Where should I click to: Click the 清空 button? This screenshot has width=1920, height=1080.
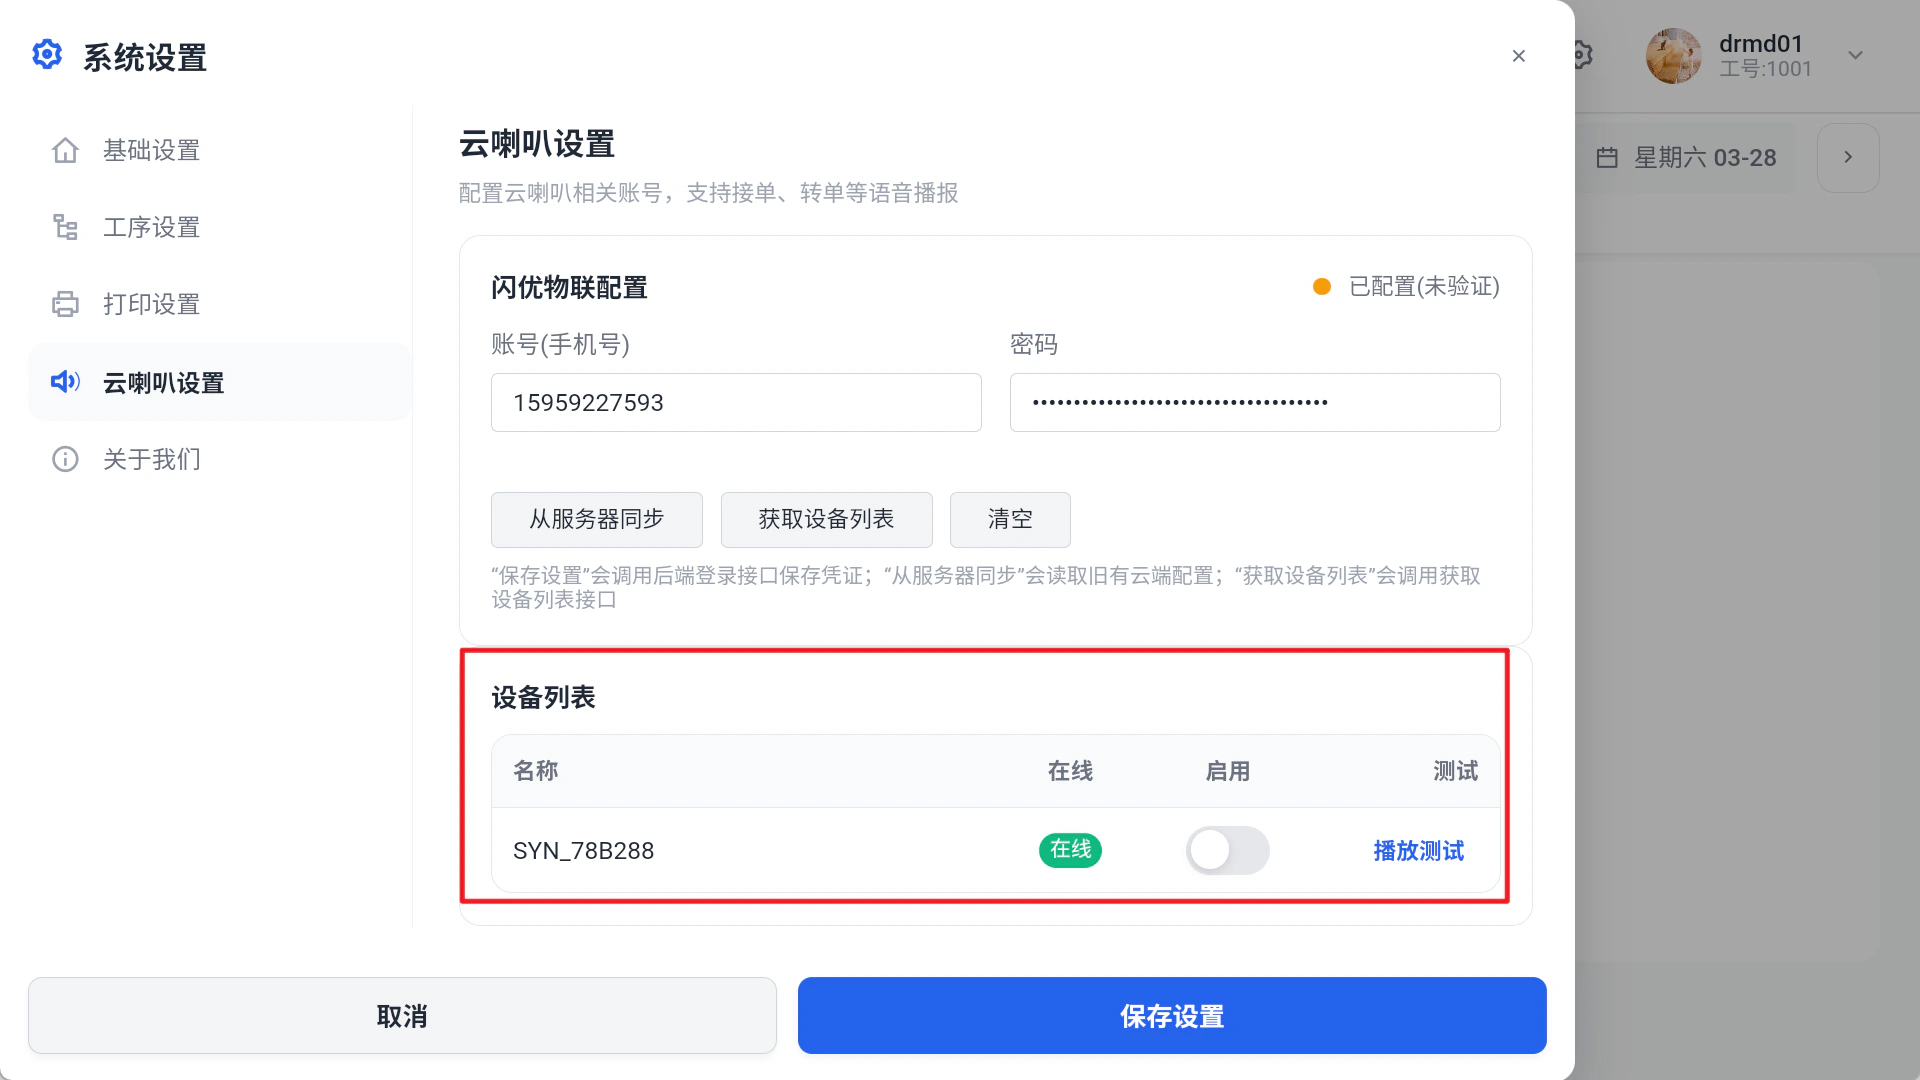coord(1010,519)
